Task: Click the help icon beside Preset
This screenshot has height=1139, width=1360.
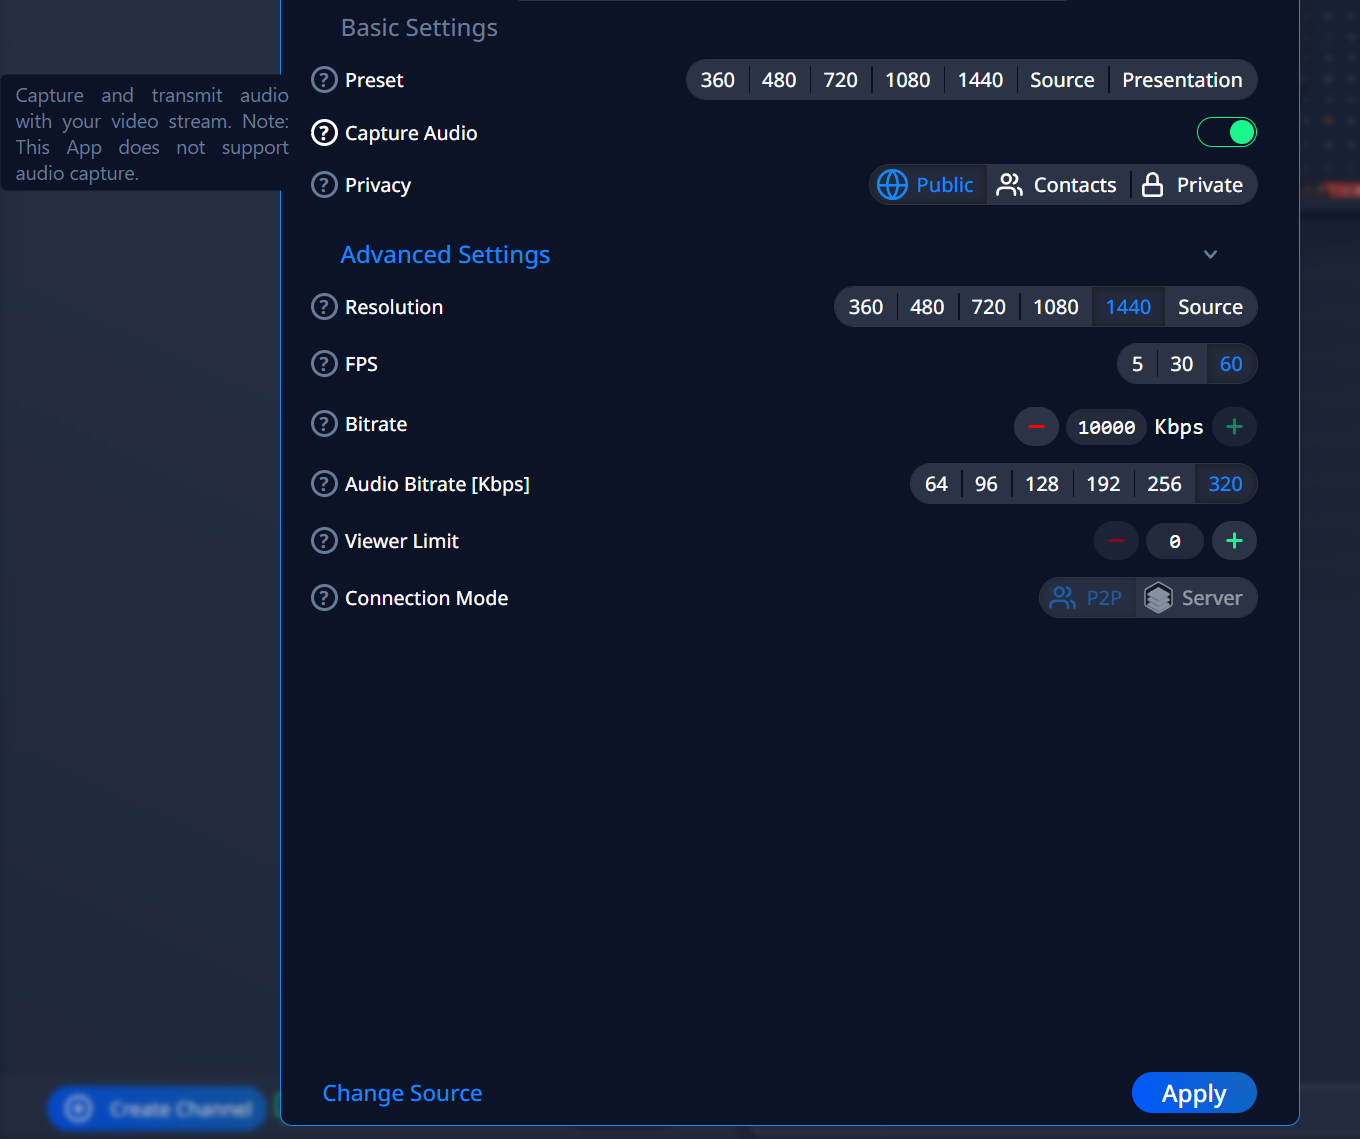Action: pos(324,80)
